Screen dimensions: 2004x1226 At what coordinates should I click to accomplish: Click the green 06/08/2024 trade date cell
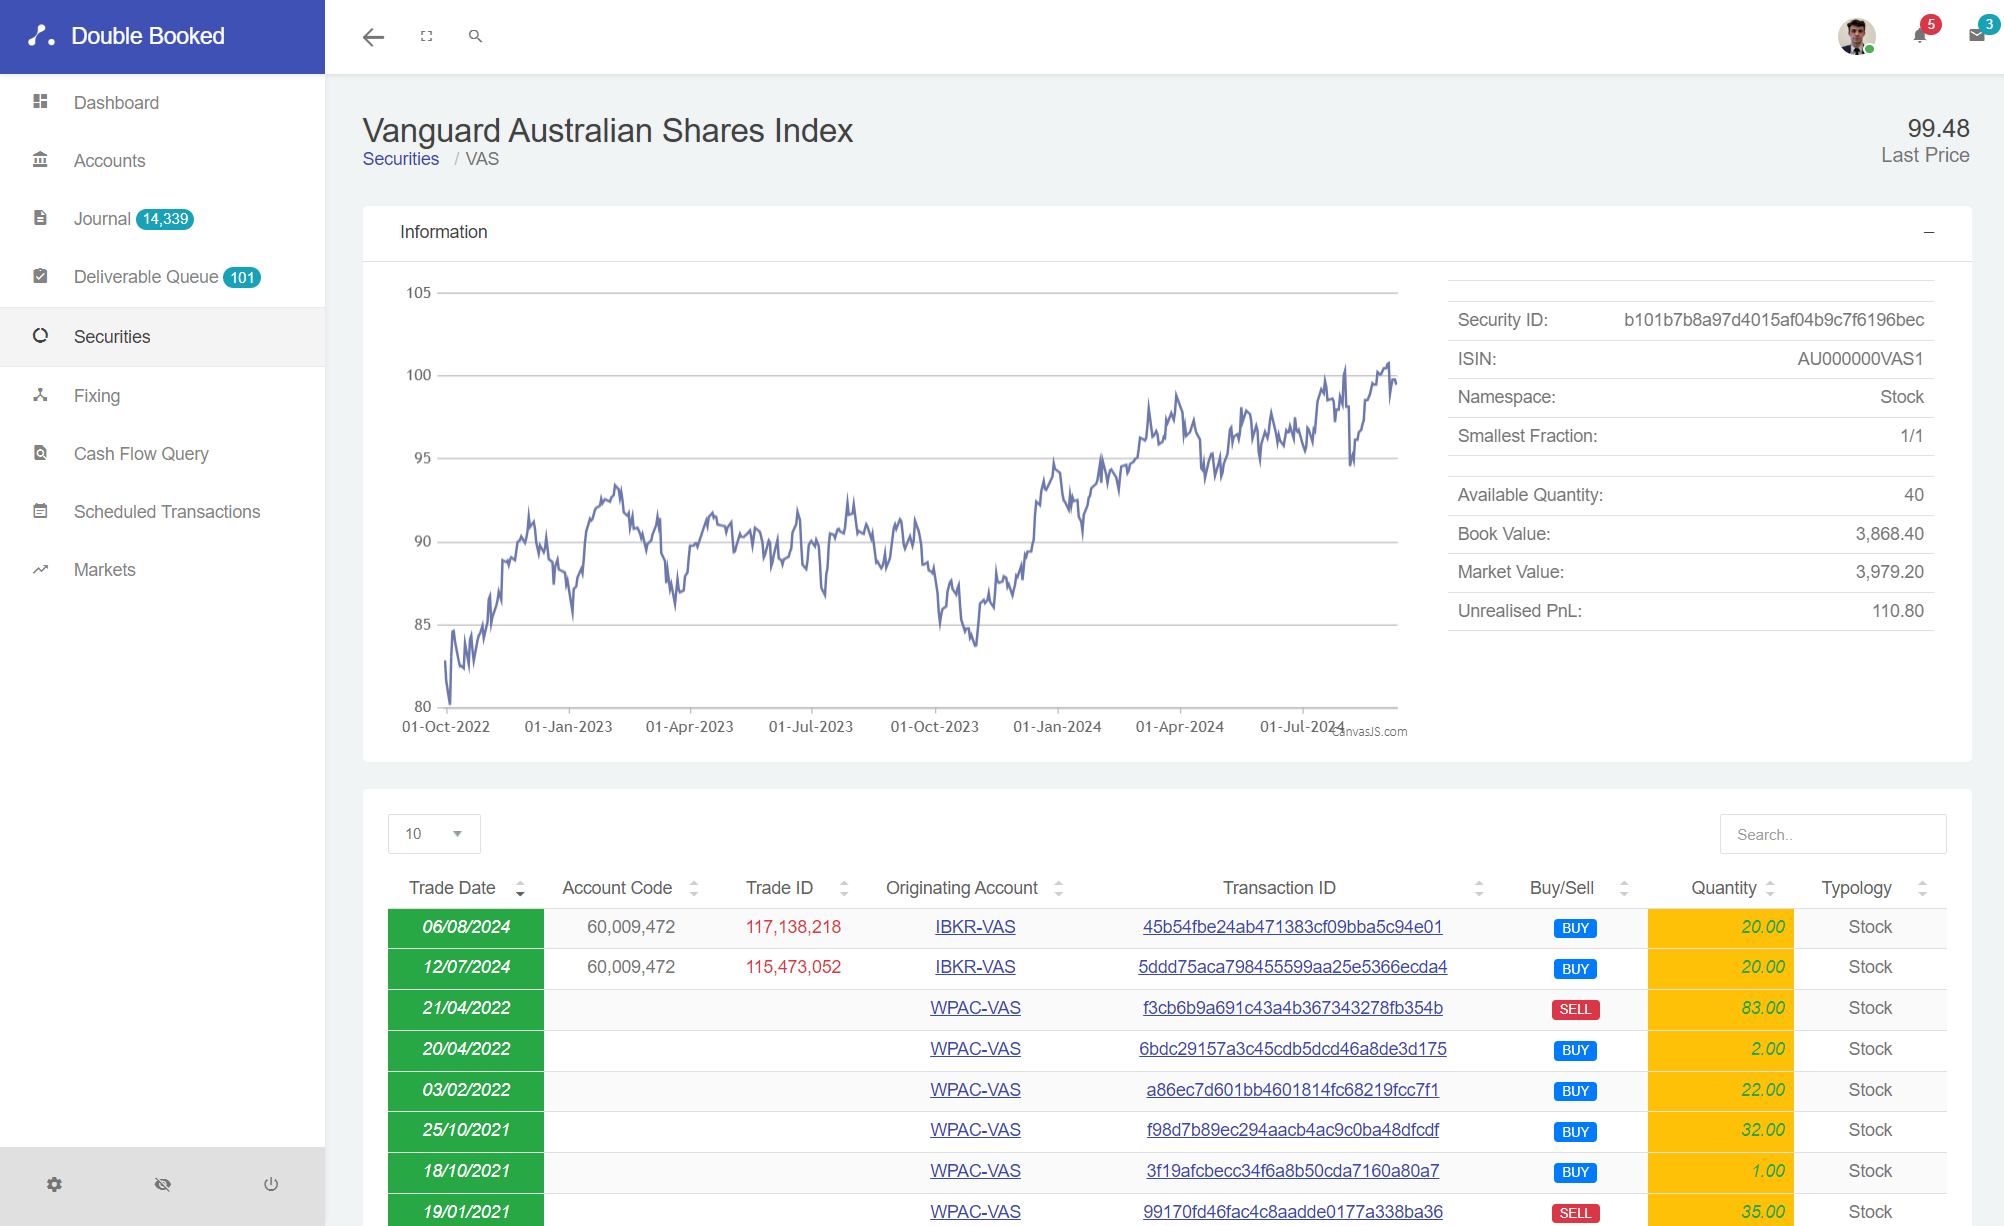(x=466, y=928)
